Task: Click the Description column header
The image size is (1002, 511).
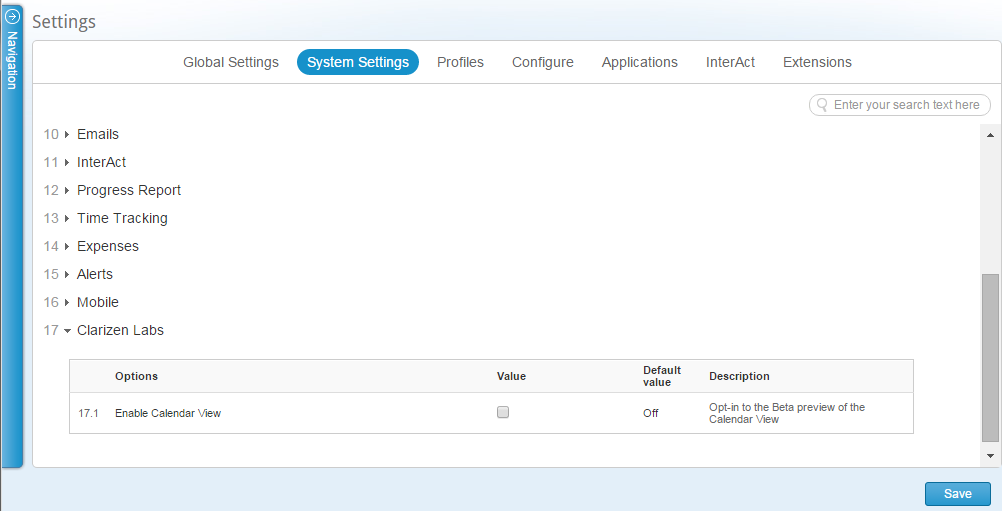Action: 739,376
